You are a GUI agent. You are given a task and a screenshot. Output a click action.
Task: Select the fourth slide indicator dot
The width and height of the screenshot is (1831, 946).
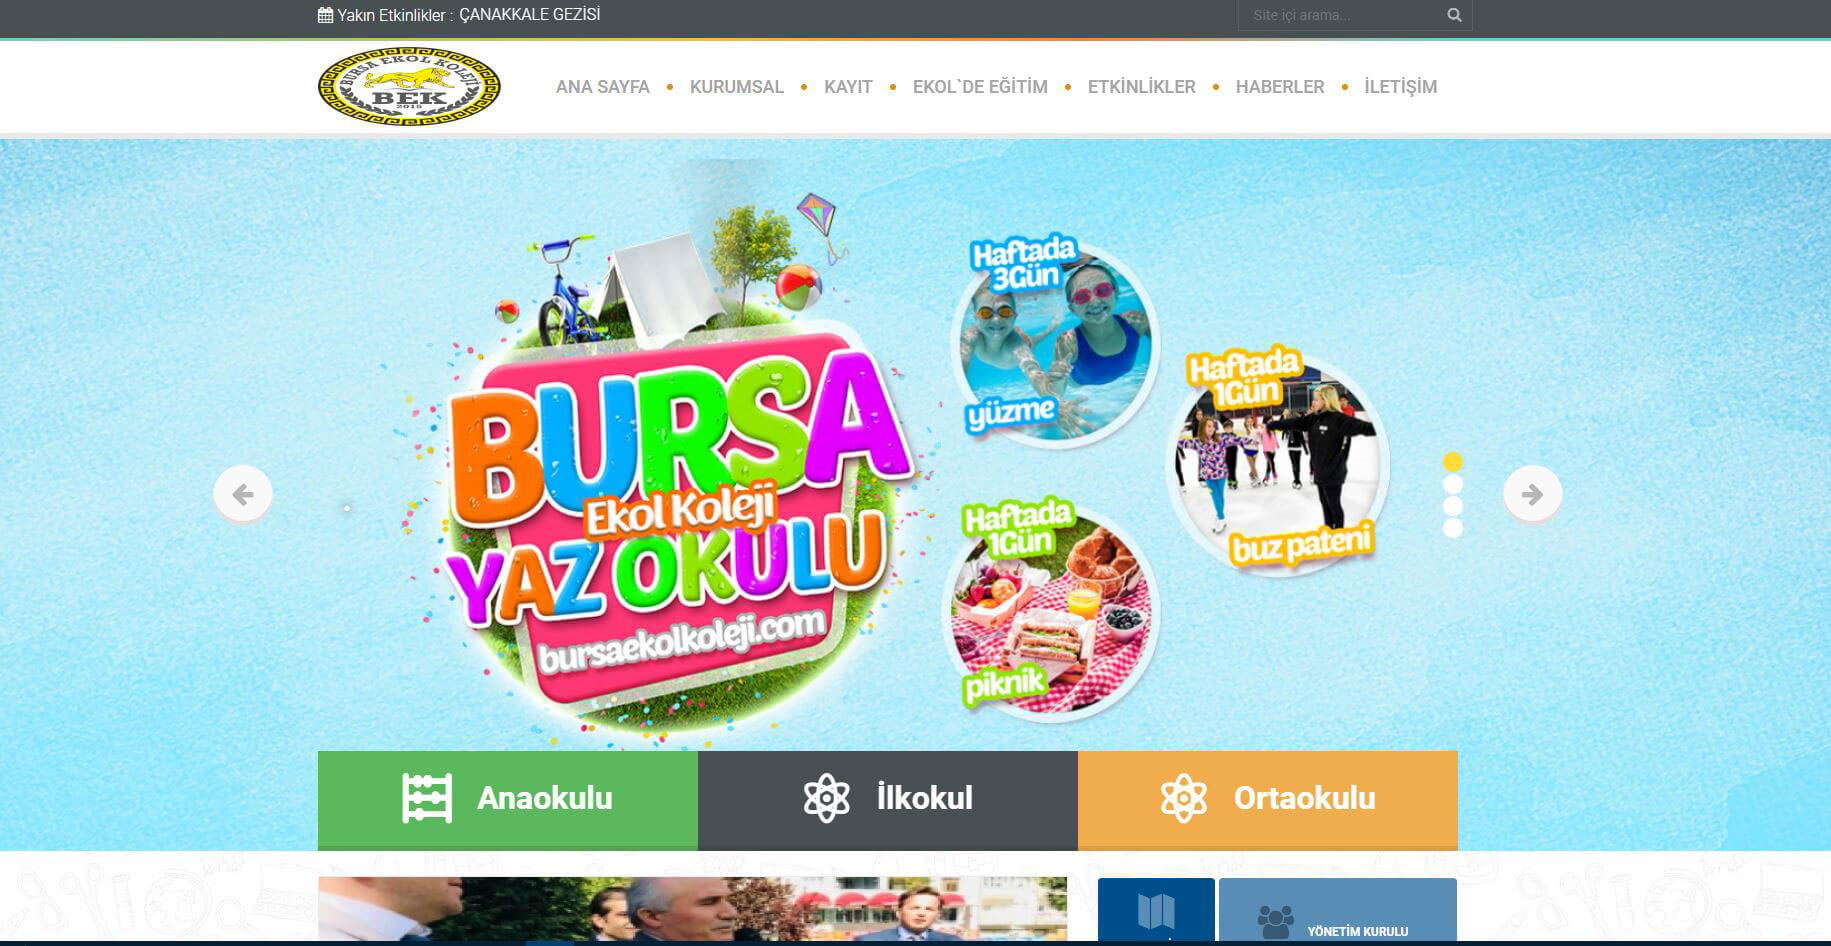point(1453,528)
